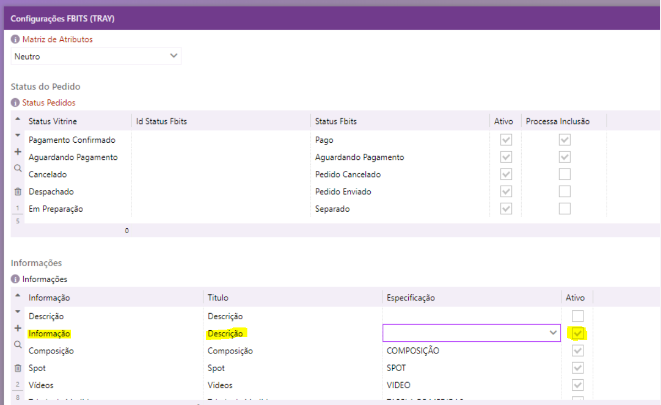Toggle the highlighted Ativo checkbox for Informação row

click(577, 333)
